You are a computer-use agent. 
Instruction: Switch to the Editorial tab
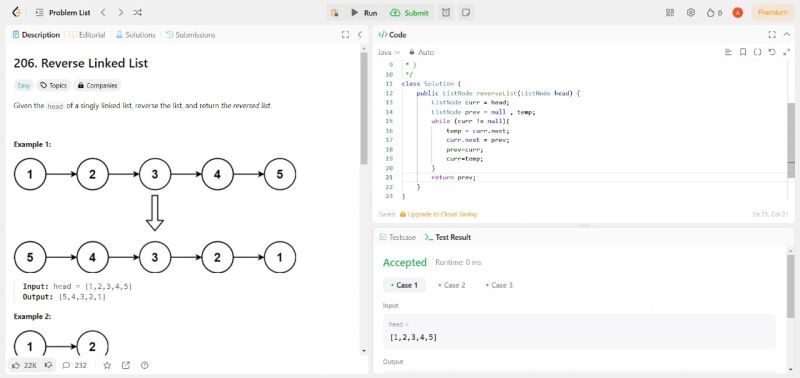87,35
